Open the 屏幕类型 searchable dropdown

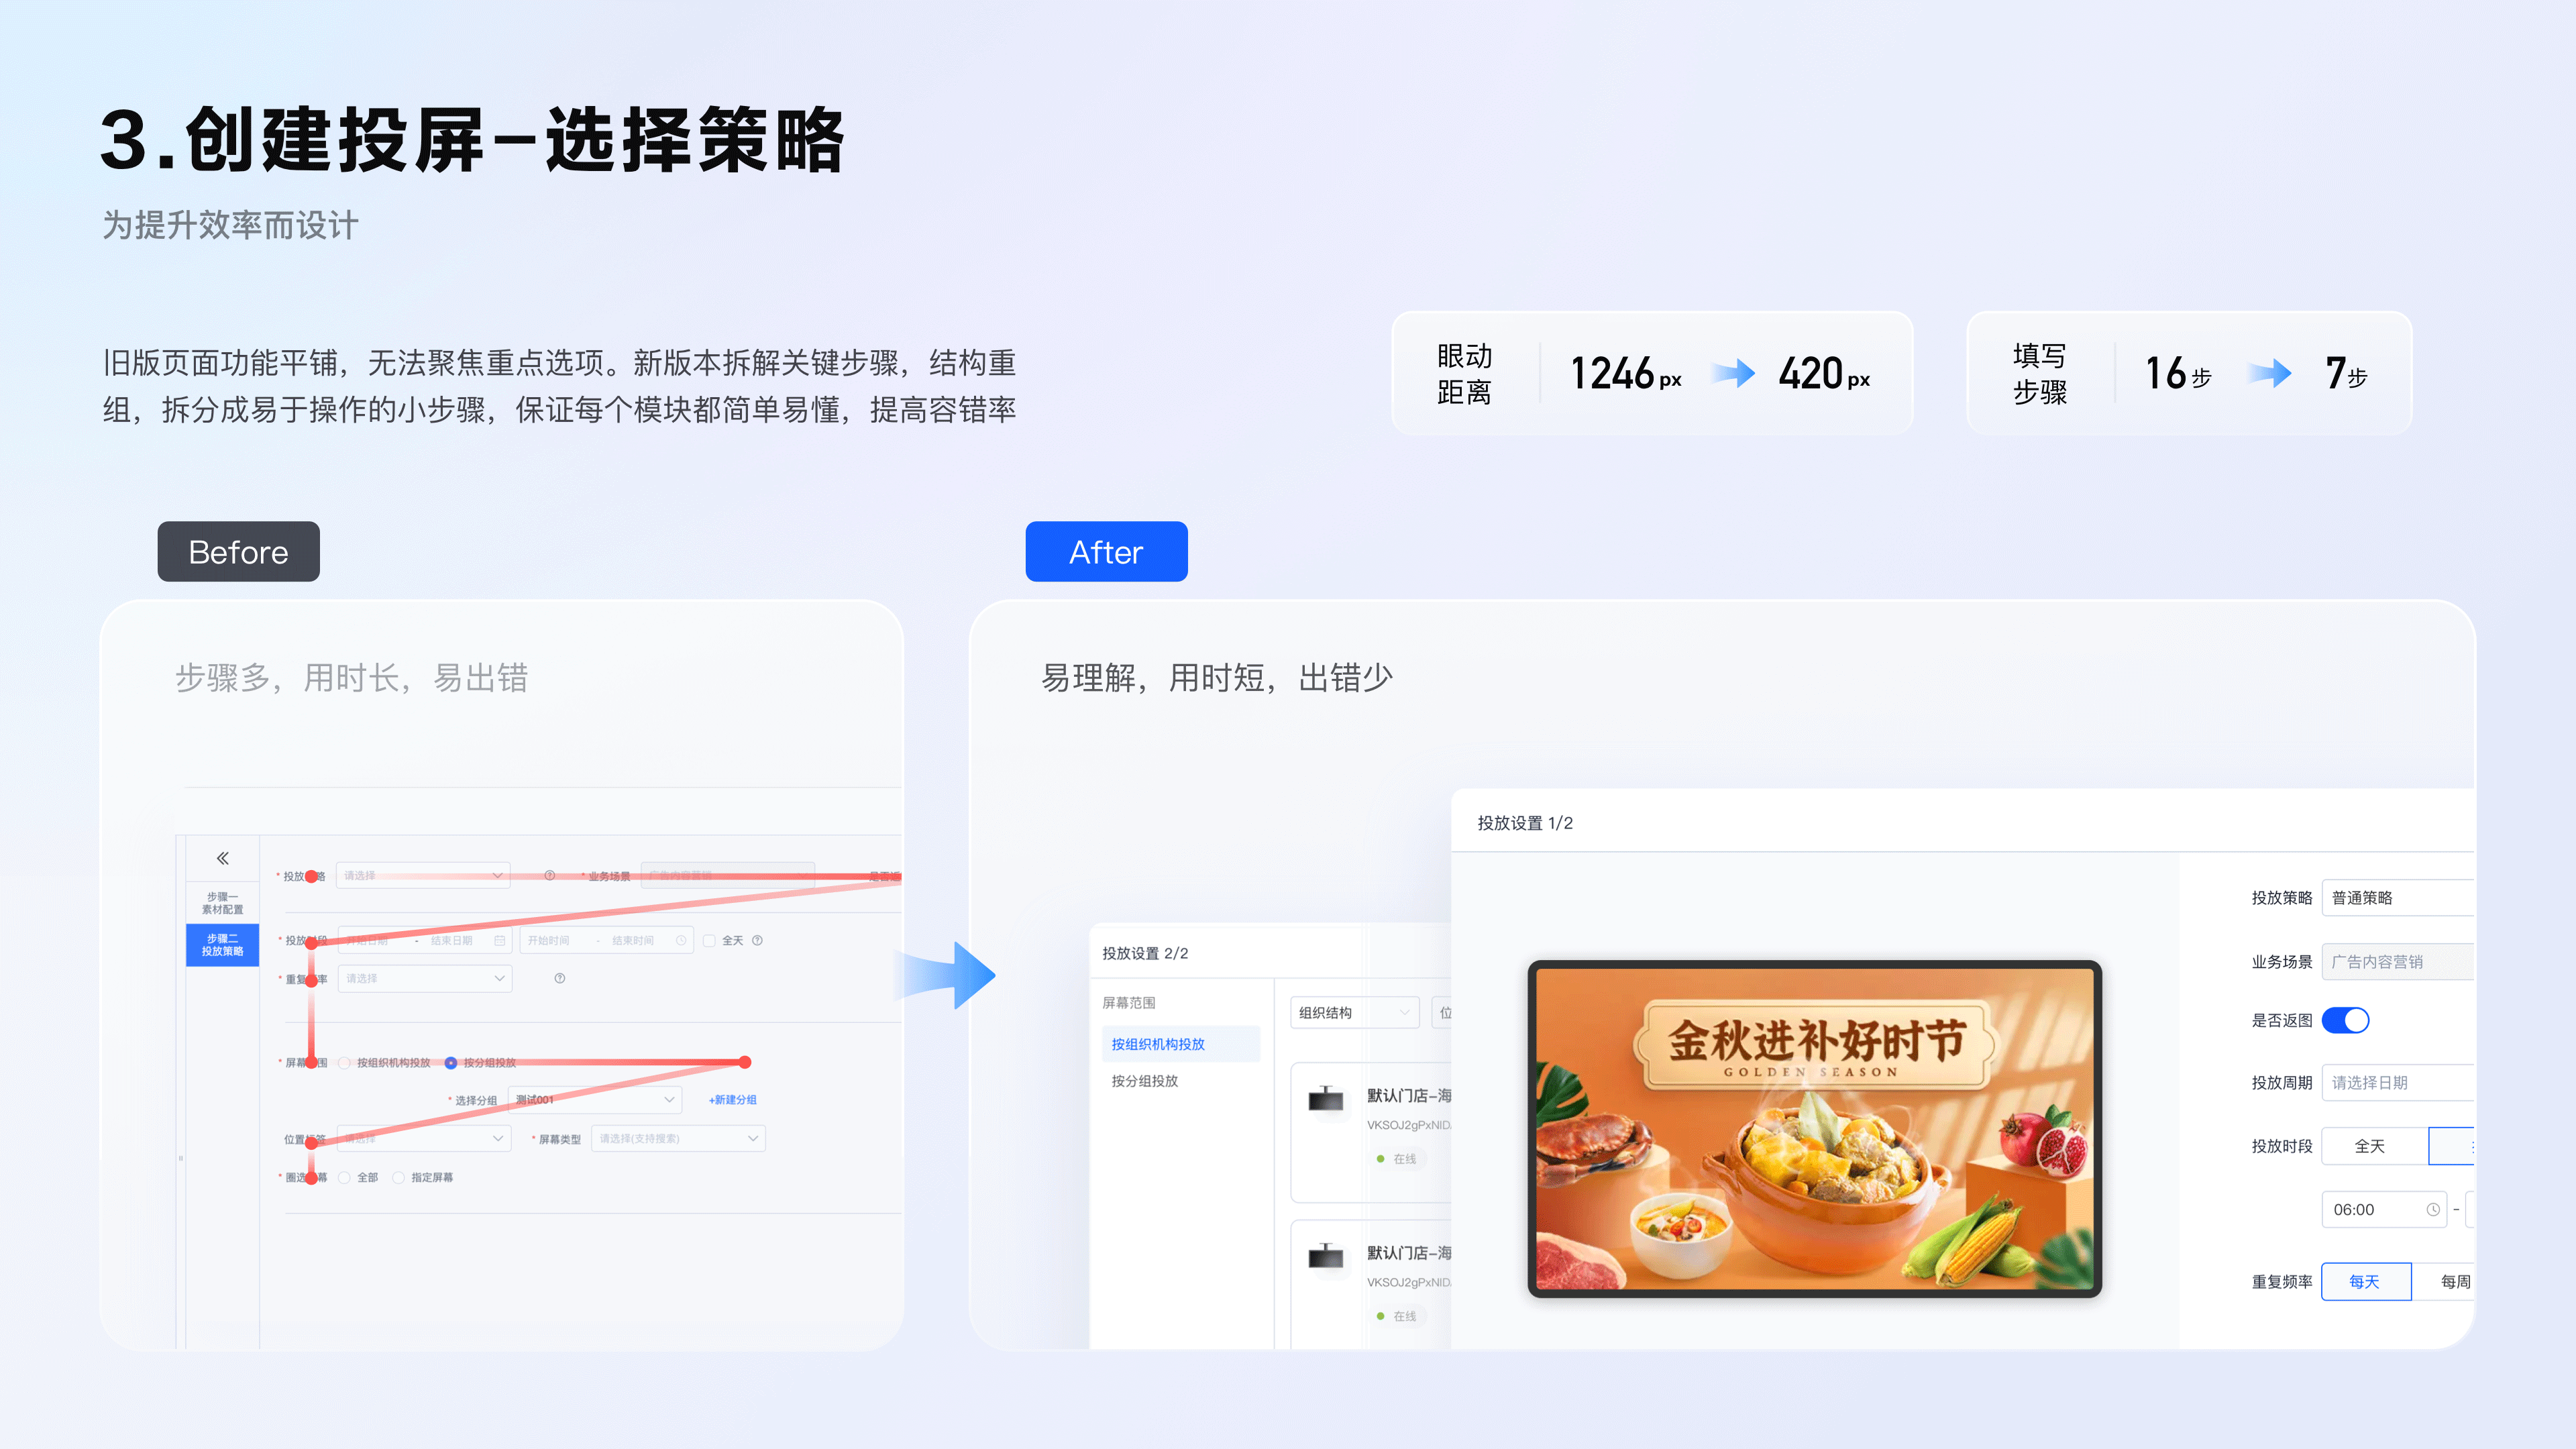click(x=678, y=1138)
